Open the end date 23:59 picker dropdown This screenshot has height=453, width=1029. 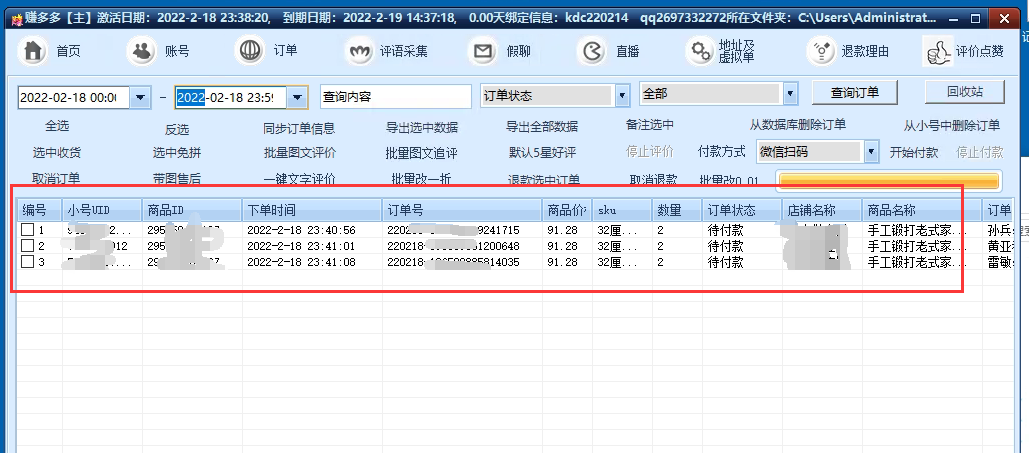pyautogui.click(x=297, y=98)
